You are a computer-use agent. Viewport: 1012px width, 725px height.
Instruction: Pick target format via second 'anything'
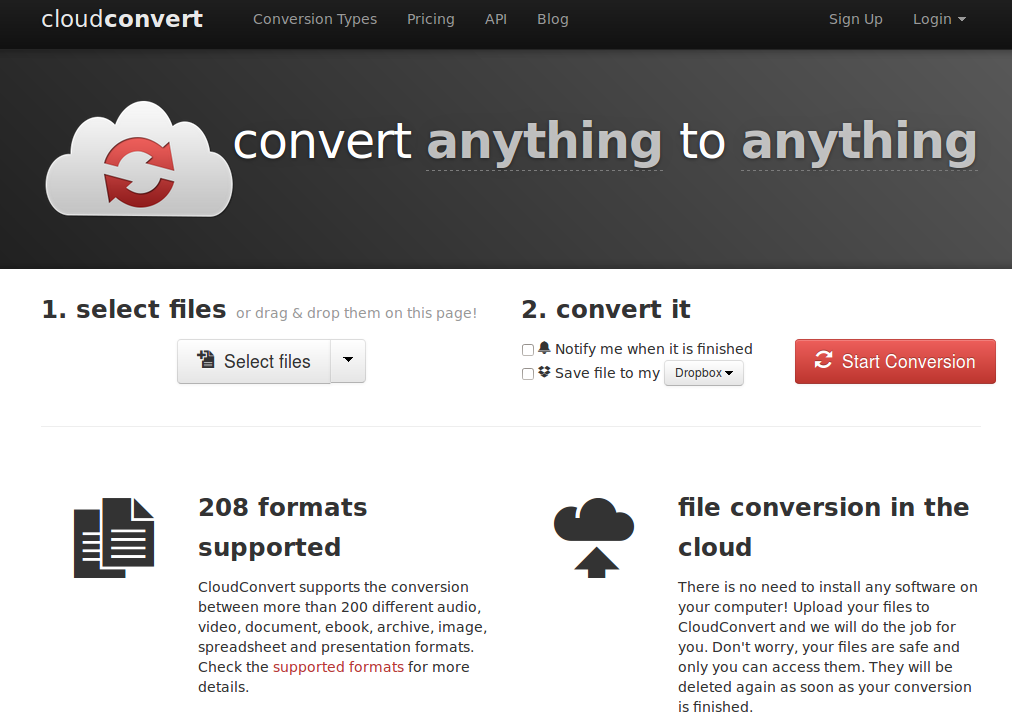pos(859,143)
